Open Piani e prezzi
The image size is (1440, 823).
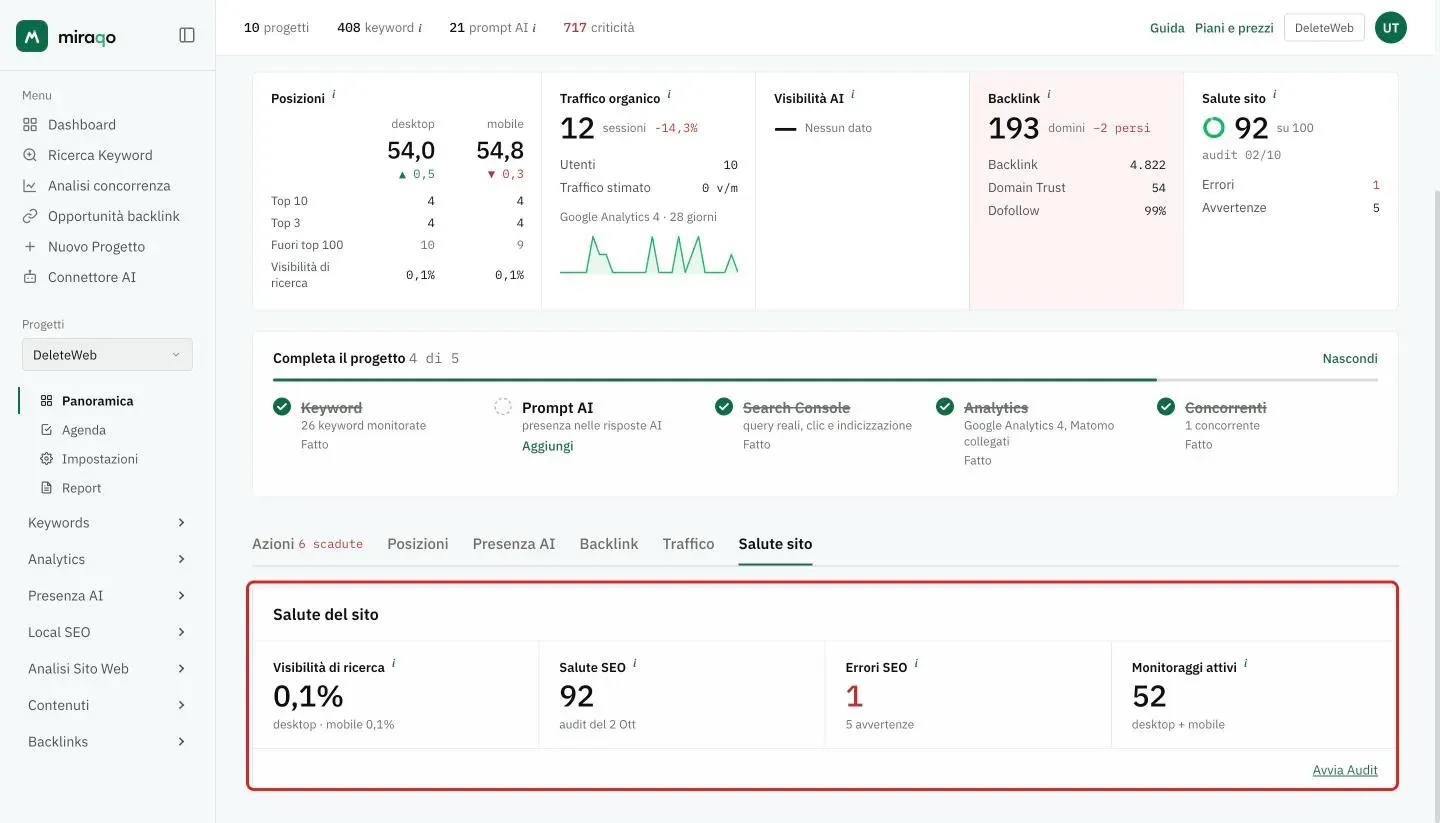pos(1234,28)
